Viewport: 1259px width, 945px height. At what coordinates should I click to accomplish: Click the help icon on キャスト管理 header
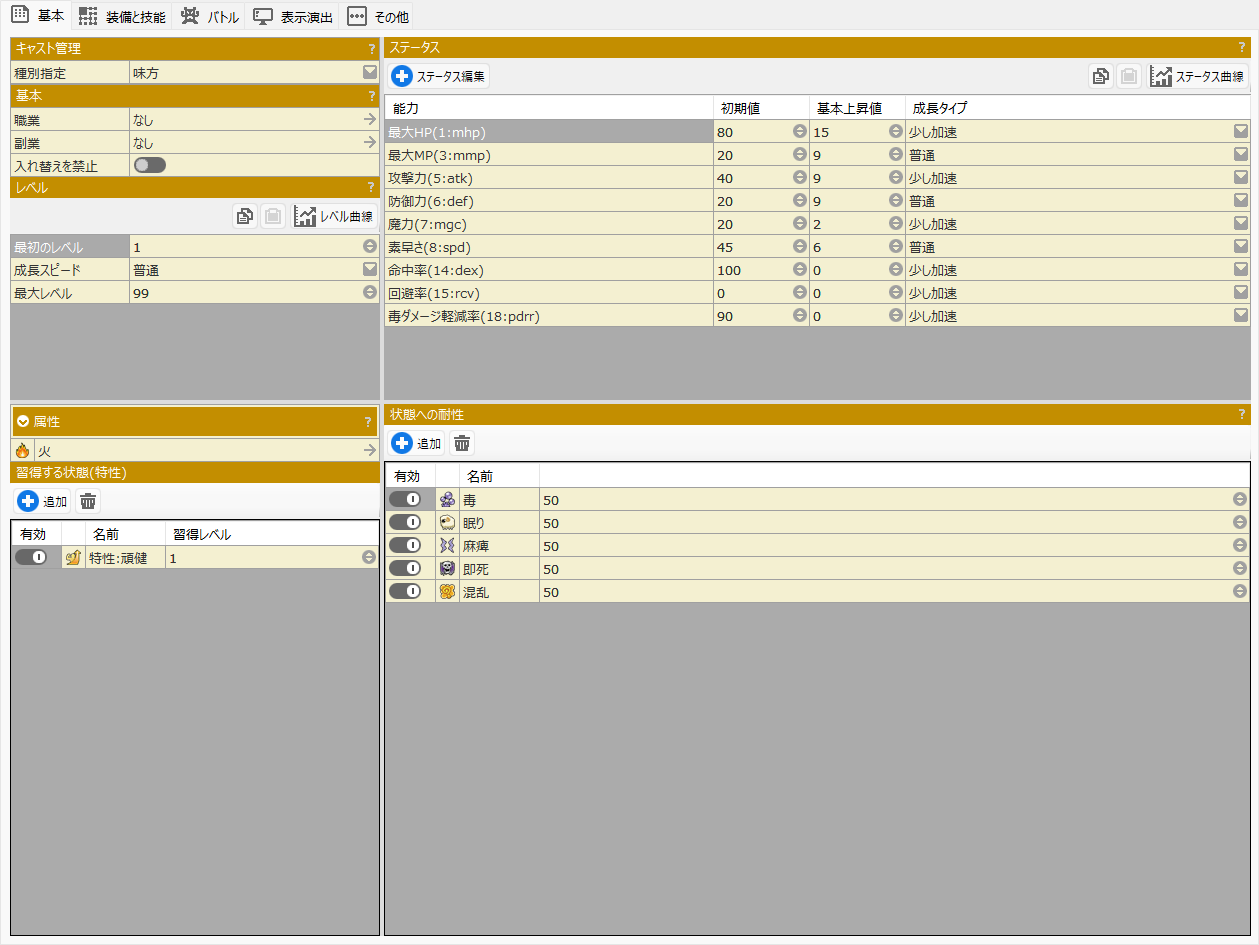[371, 48]
